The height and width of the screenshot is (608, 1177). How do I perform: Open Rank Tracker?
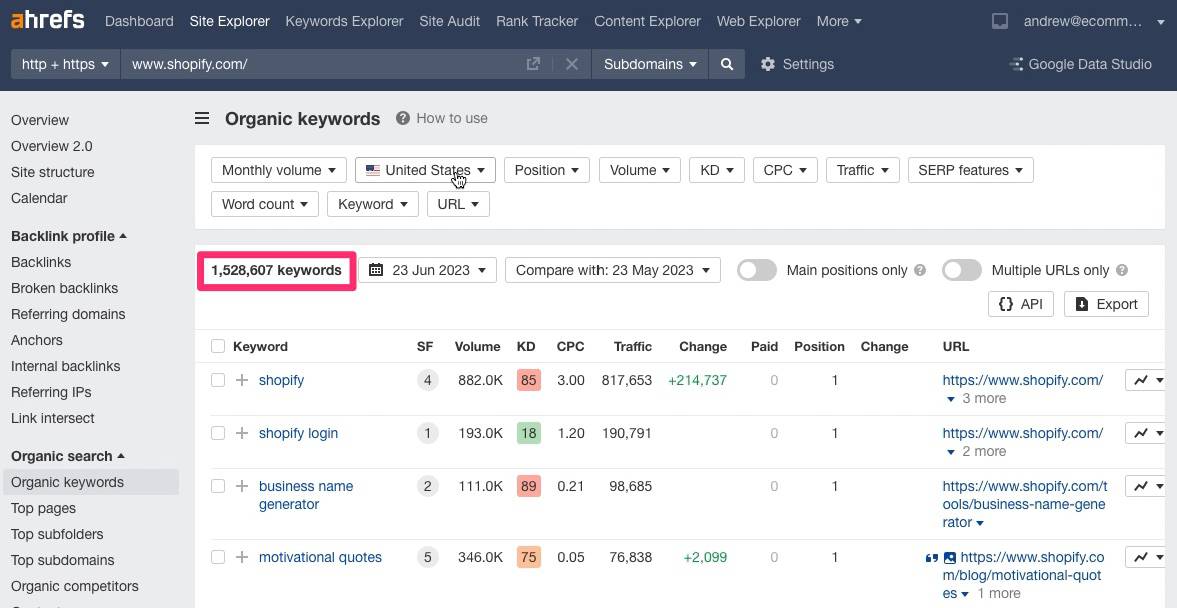(x=537, y=22)
